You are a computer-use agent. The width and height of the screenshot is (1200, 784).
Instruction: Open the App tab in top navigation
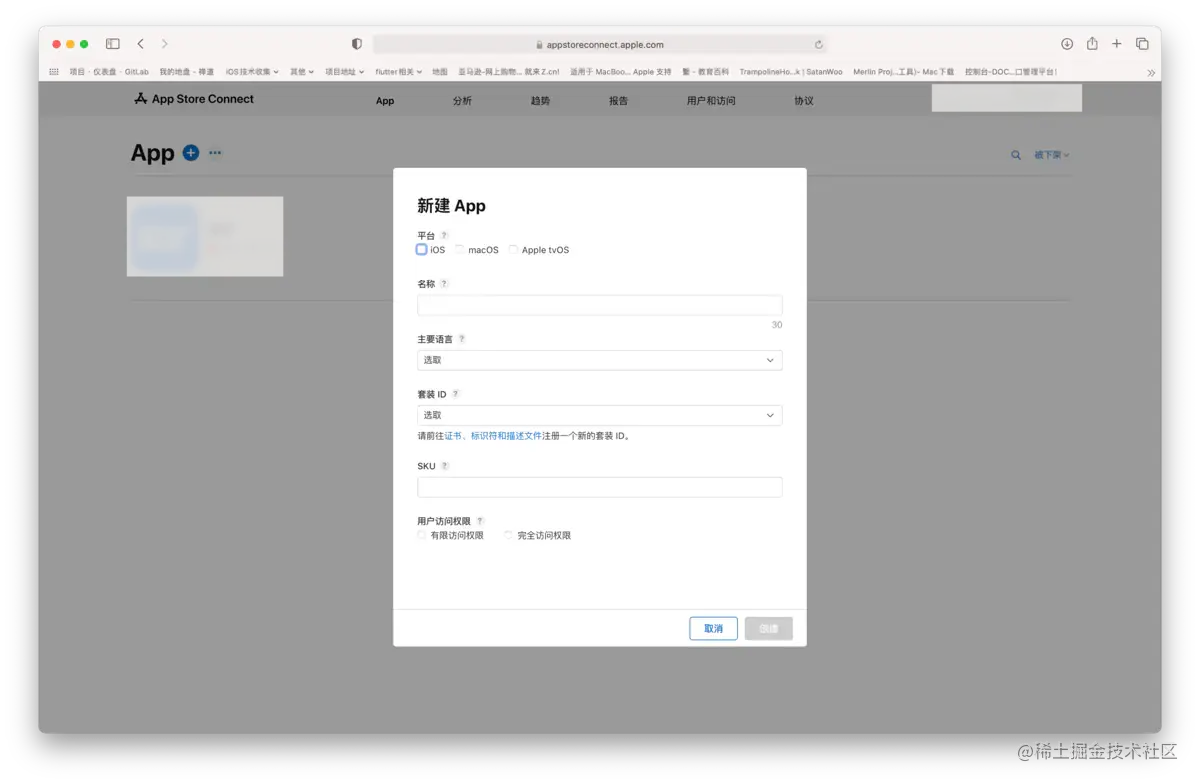(385, 101)
